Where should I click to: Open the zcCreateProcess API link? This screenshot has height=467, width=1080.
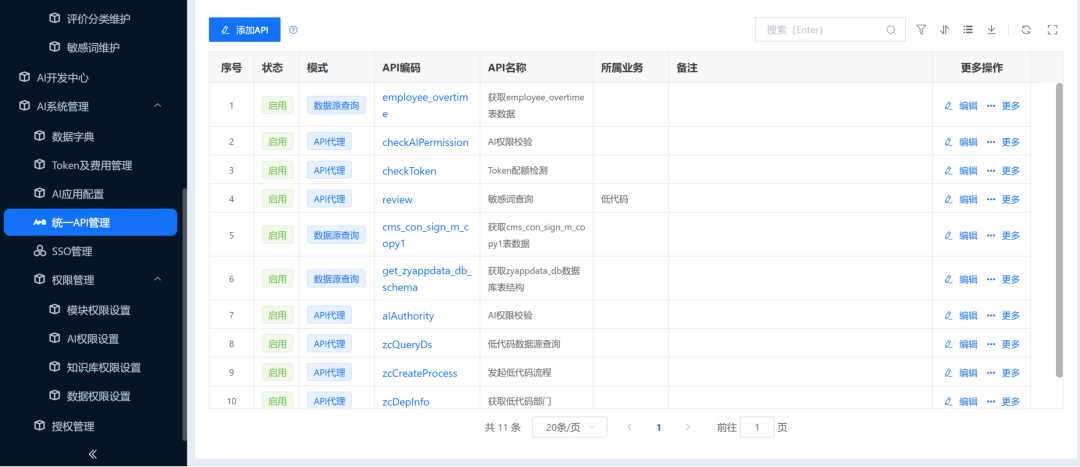(x=419, y=373)
